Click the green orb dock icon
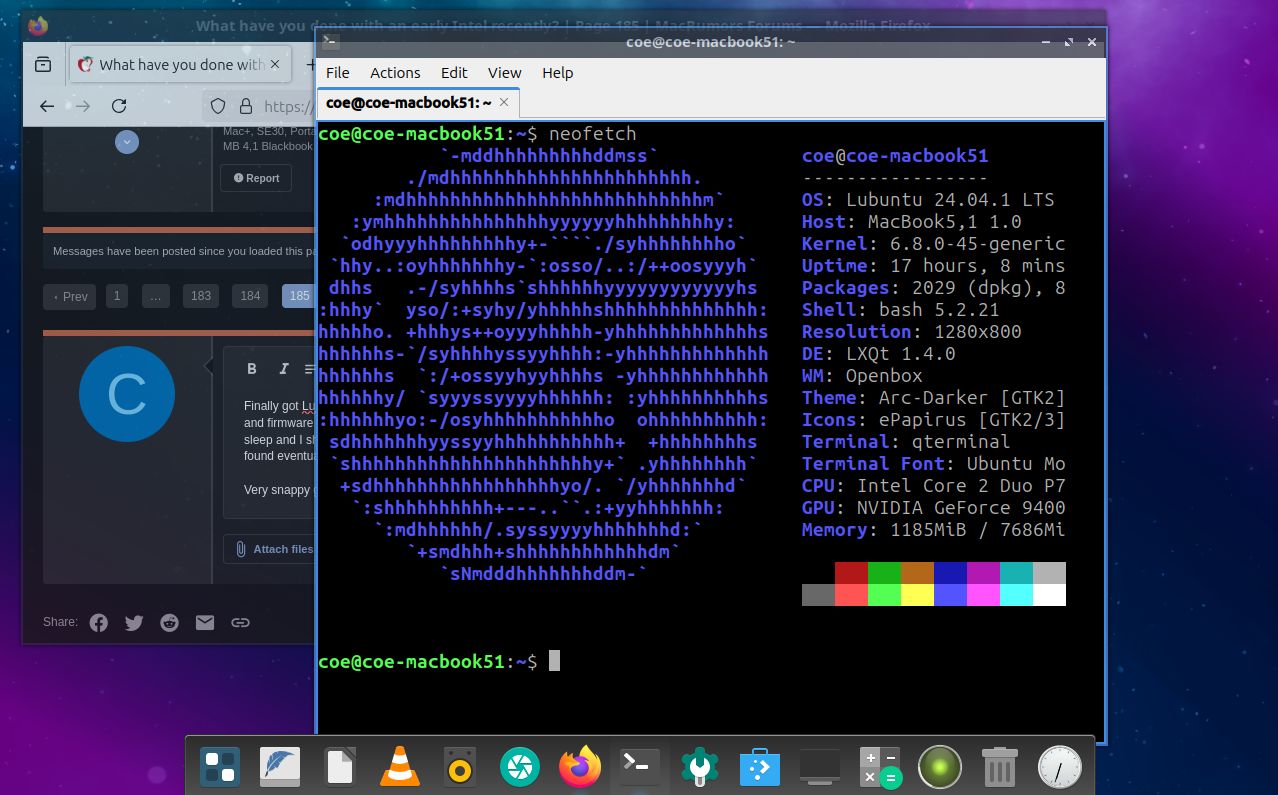Viewport: 1278px width, 795px height. tap(940, 767)
